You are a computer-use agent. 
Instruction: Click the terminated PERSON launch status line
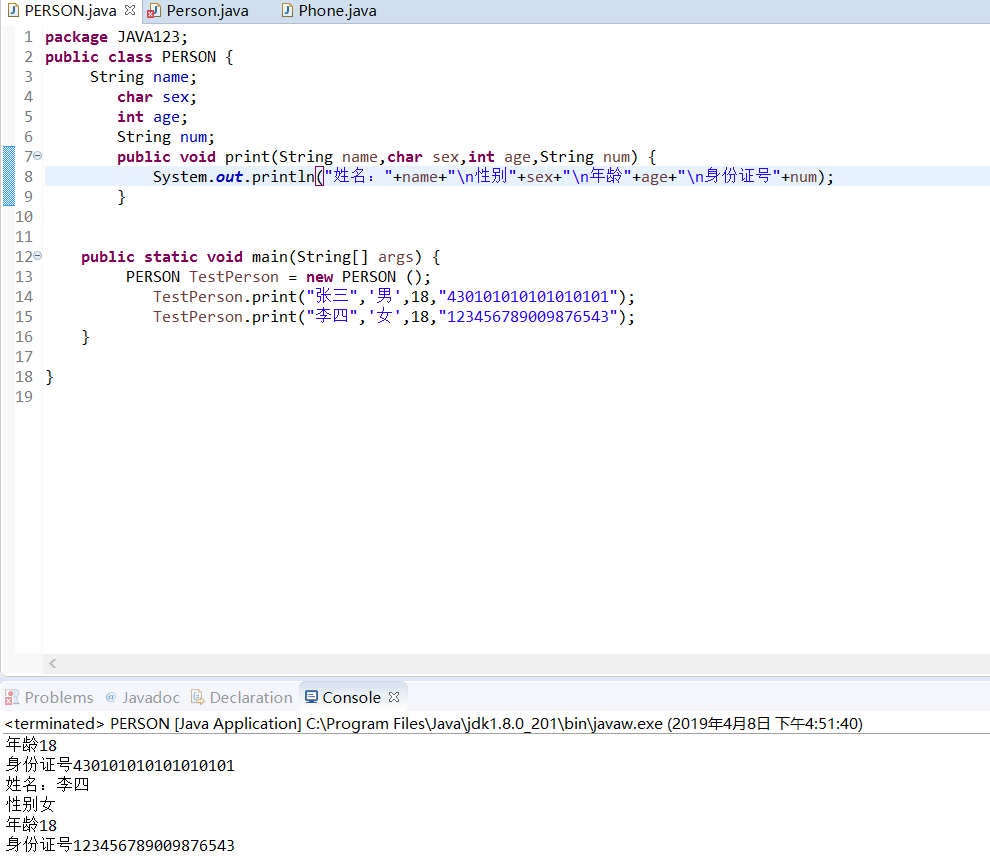pos(433,723)
